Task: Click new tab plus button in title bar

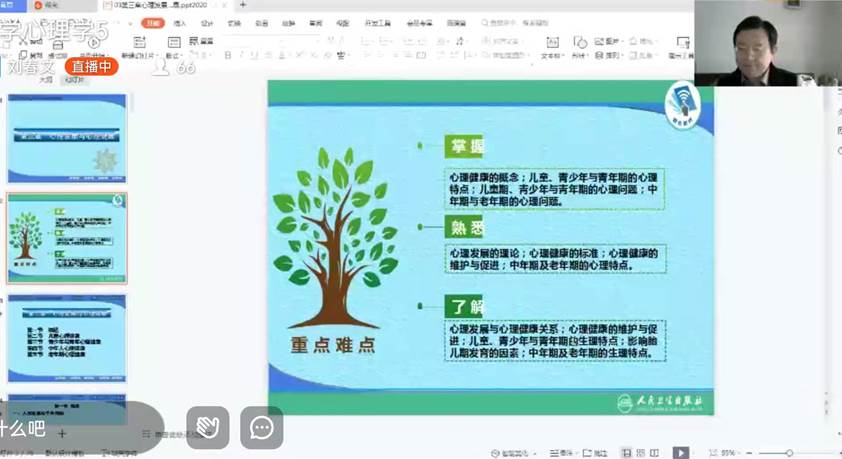Action: click(243, 5)
